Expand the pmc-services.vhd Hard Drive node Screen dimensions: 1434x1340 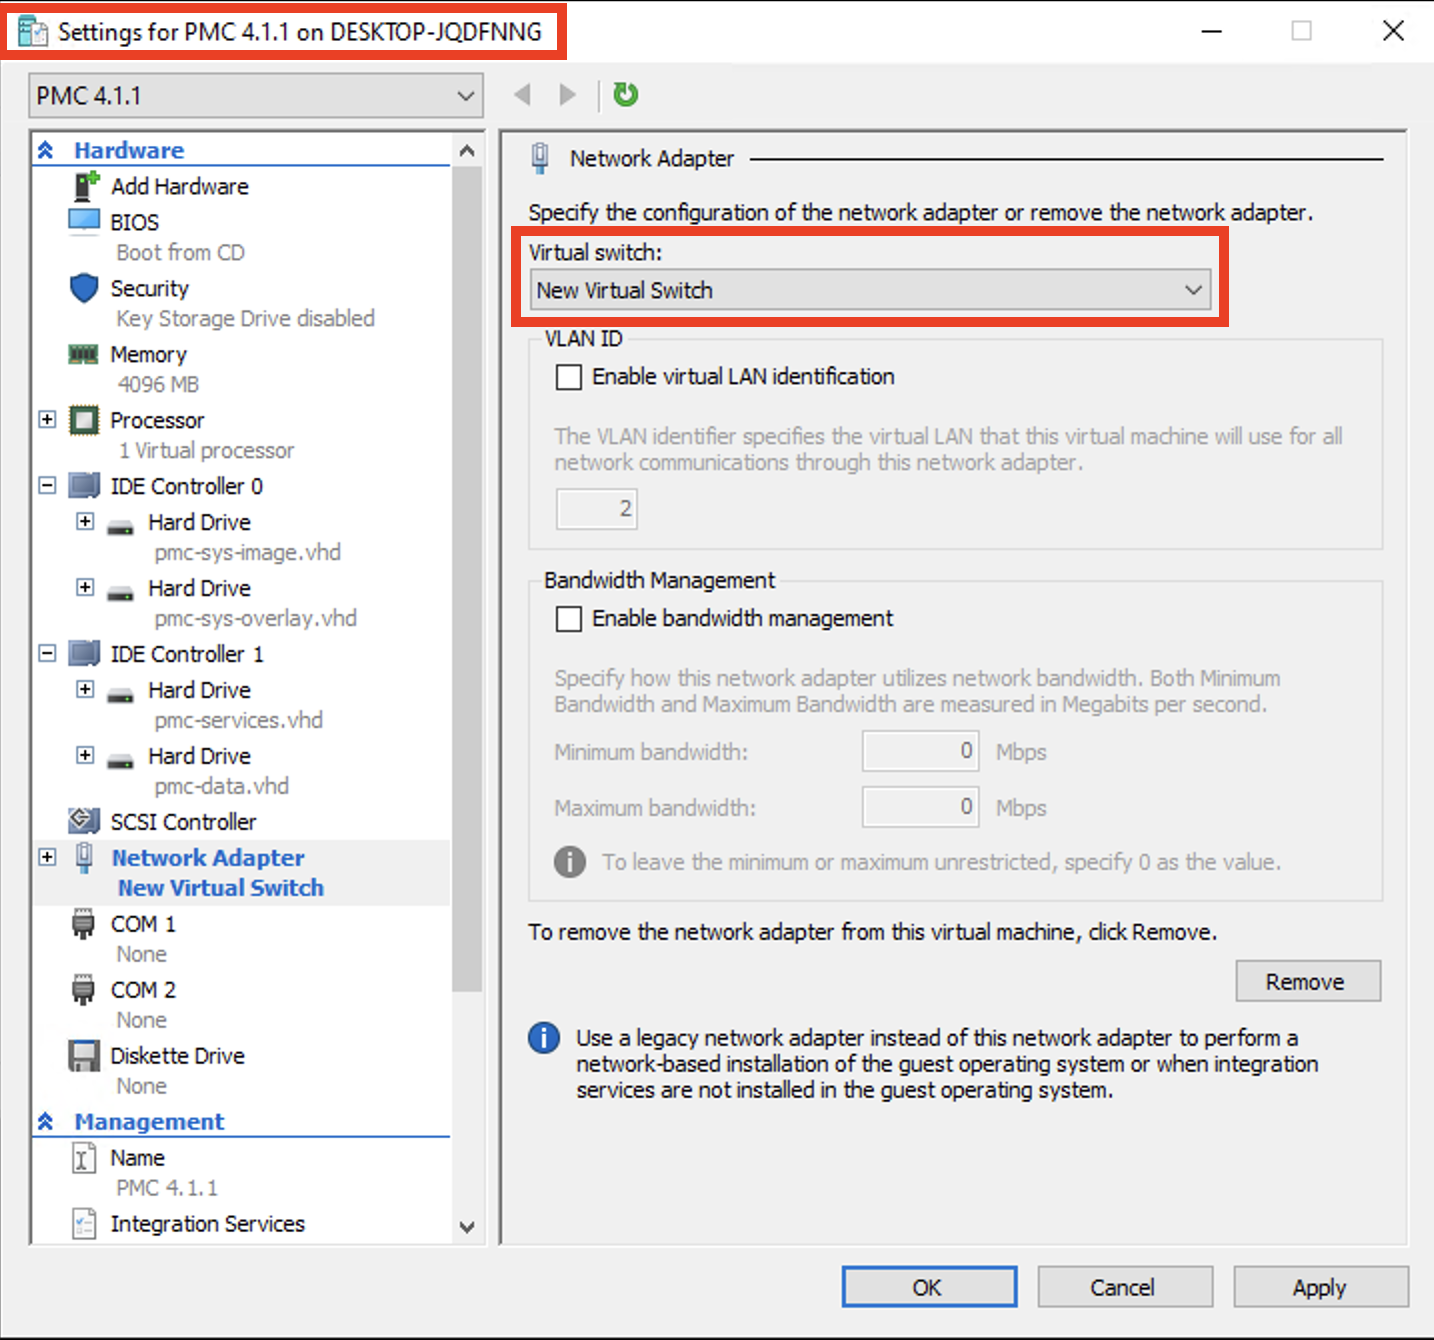(x=85, y=689)
